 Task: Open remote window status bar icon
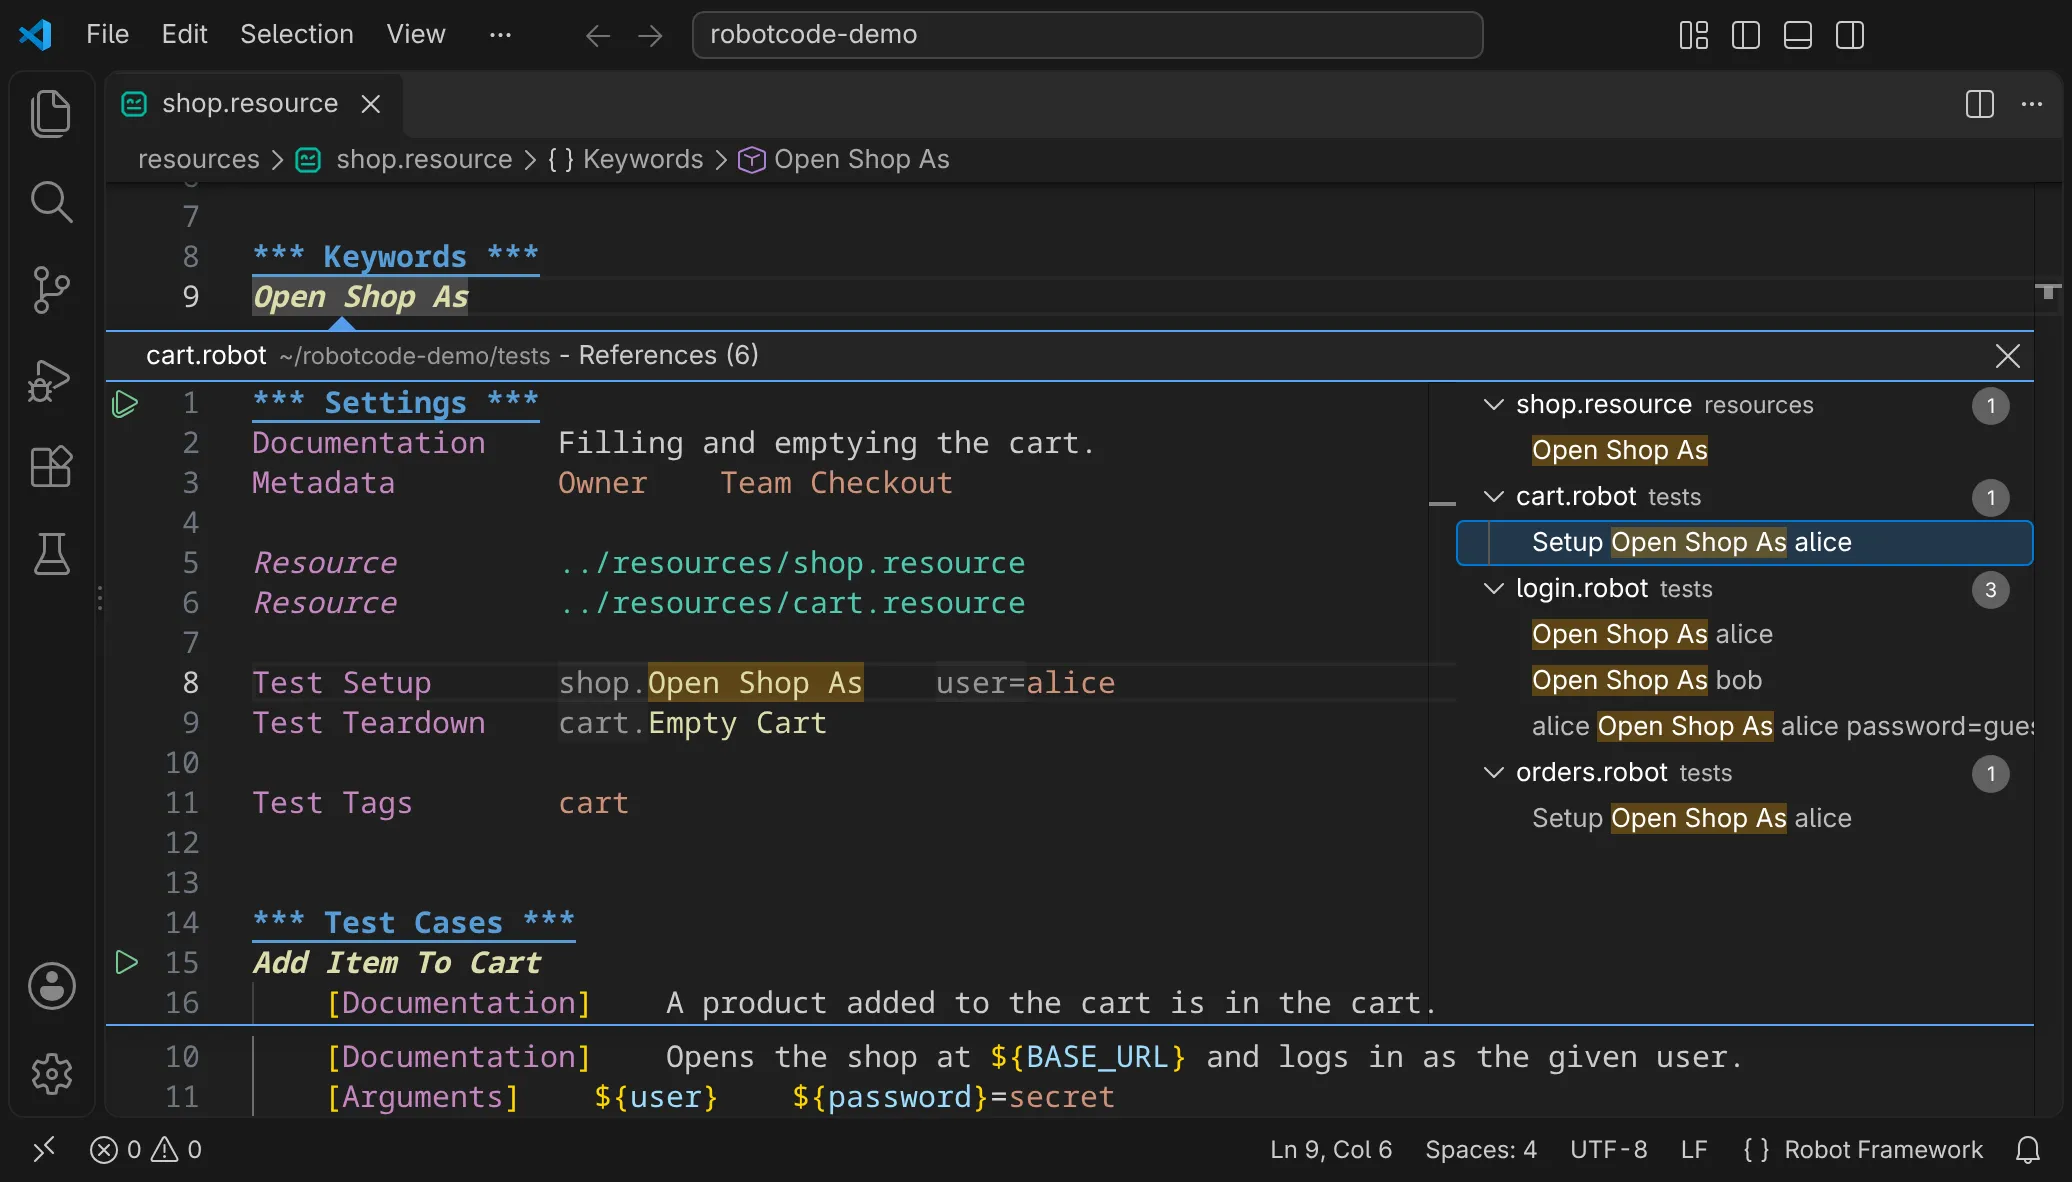coord(44,1150)
